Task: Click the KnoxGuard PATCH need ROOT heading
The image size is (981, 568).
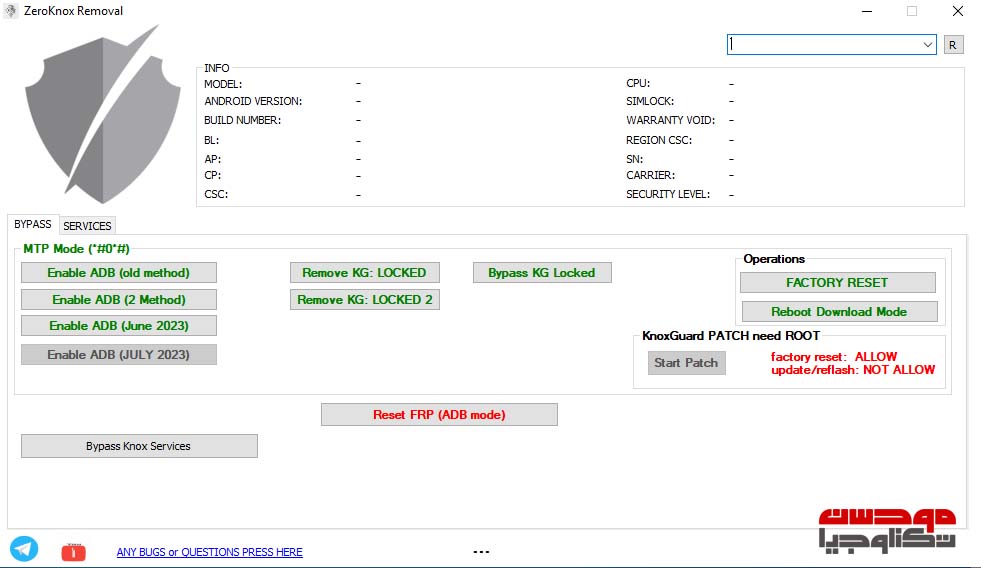Action: tap(731, 336)
